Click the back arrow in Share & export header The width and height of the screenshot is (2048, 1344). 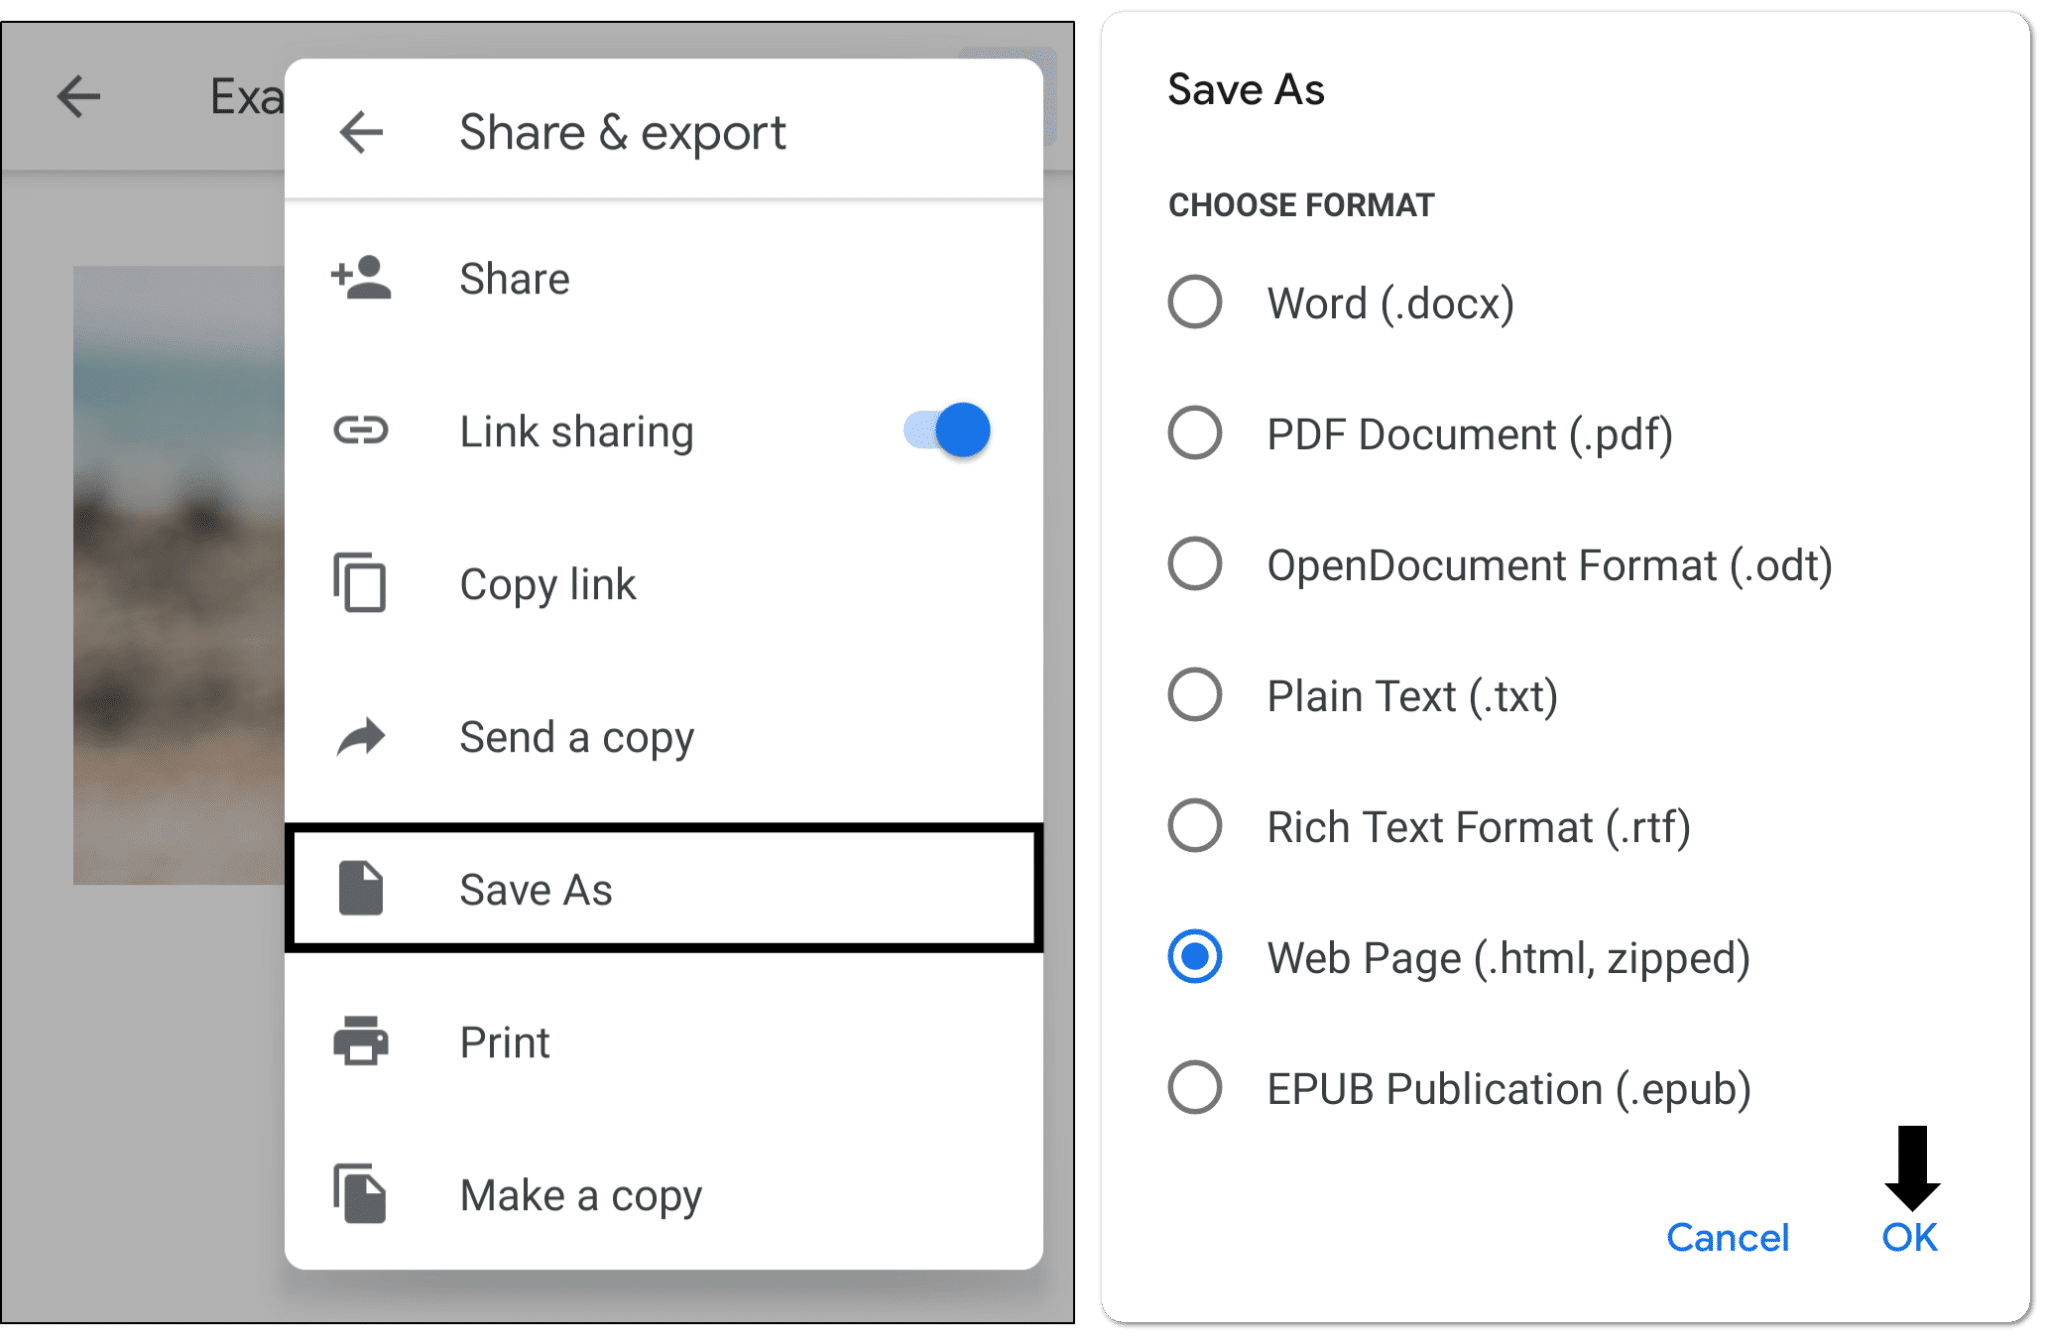(x=360, y=131)
